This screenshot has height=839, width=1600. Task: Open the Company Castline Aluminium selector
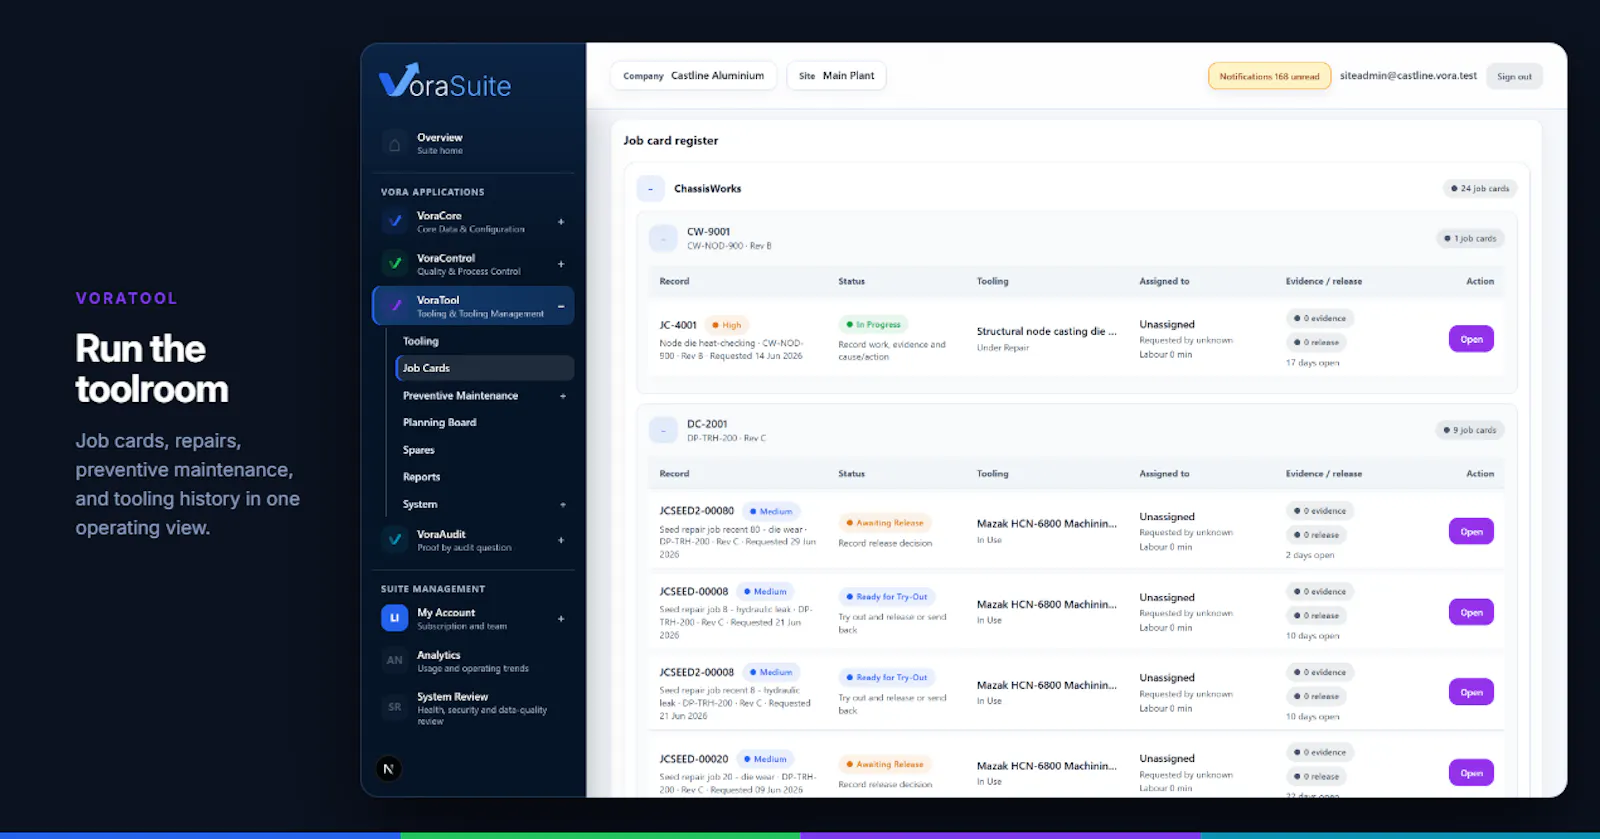pyautogui.click(x=694, y=76)
